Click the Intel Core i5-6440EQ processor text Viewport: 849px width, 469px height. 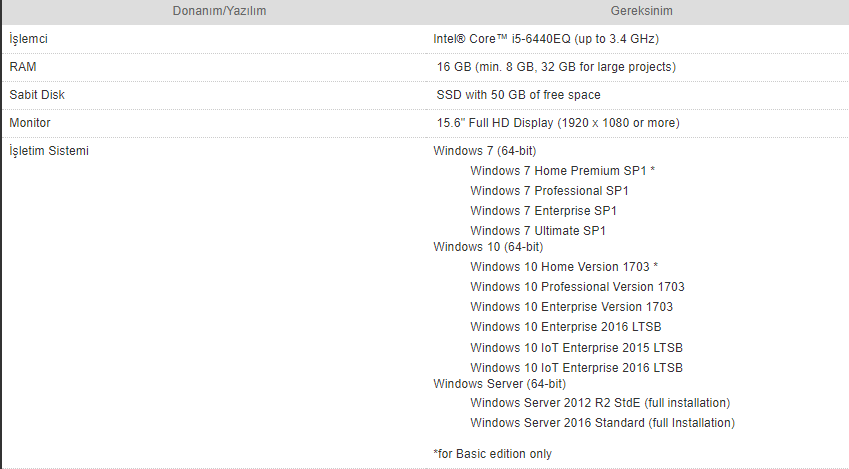545,39
